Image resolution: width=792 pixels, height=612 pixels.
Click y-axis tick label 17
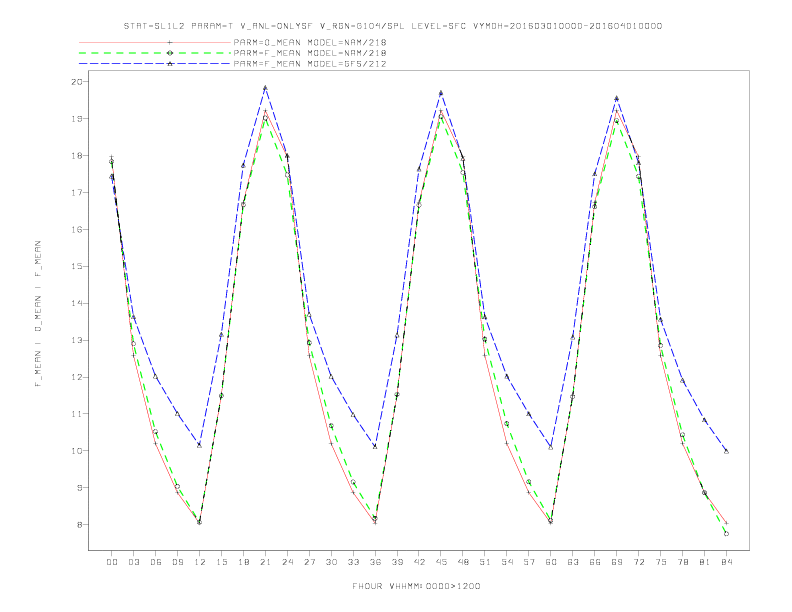point(78,192)
